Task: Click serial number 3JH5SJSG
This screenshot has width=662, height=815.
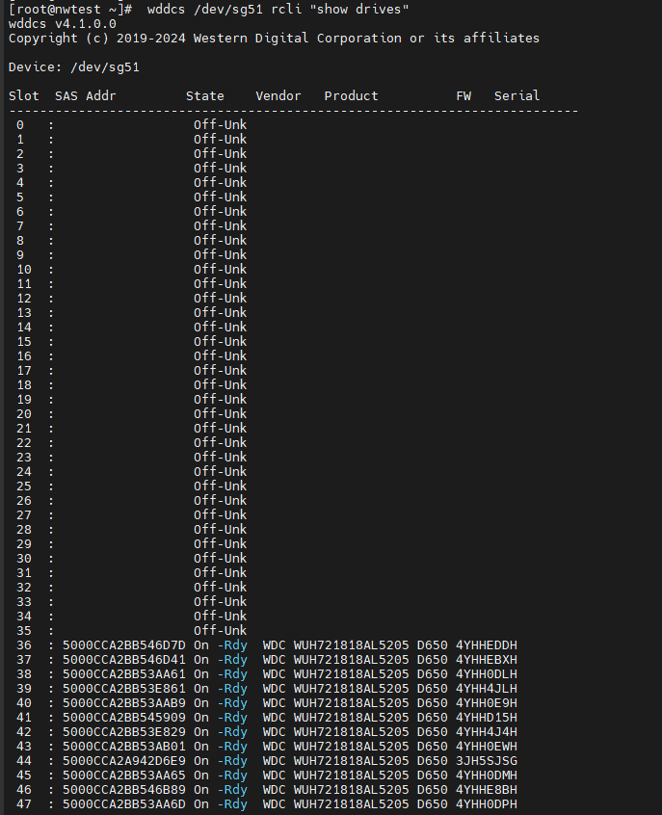Action: 486,761
